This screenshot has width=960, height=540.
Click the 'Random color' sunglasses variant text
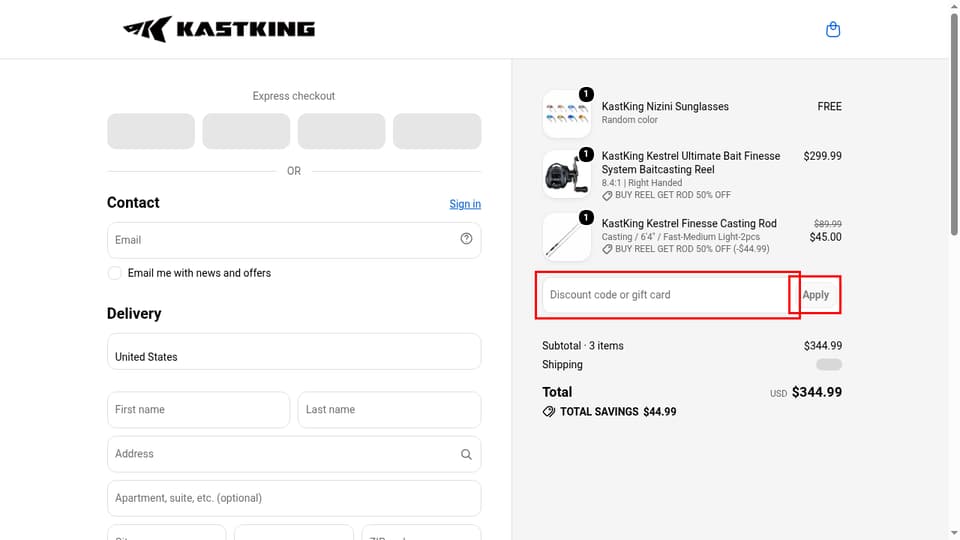(x=629, y=120)
